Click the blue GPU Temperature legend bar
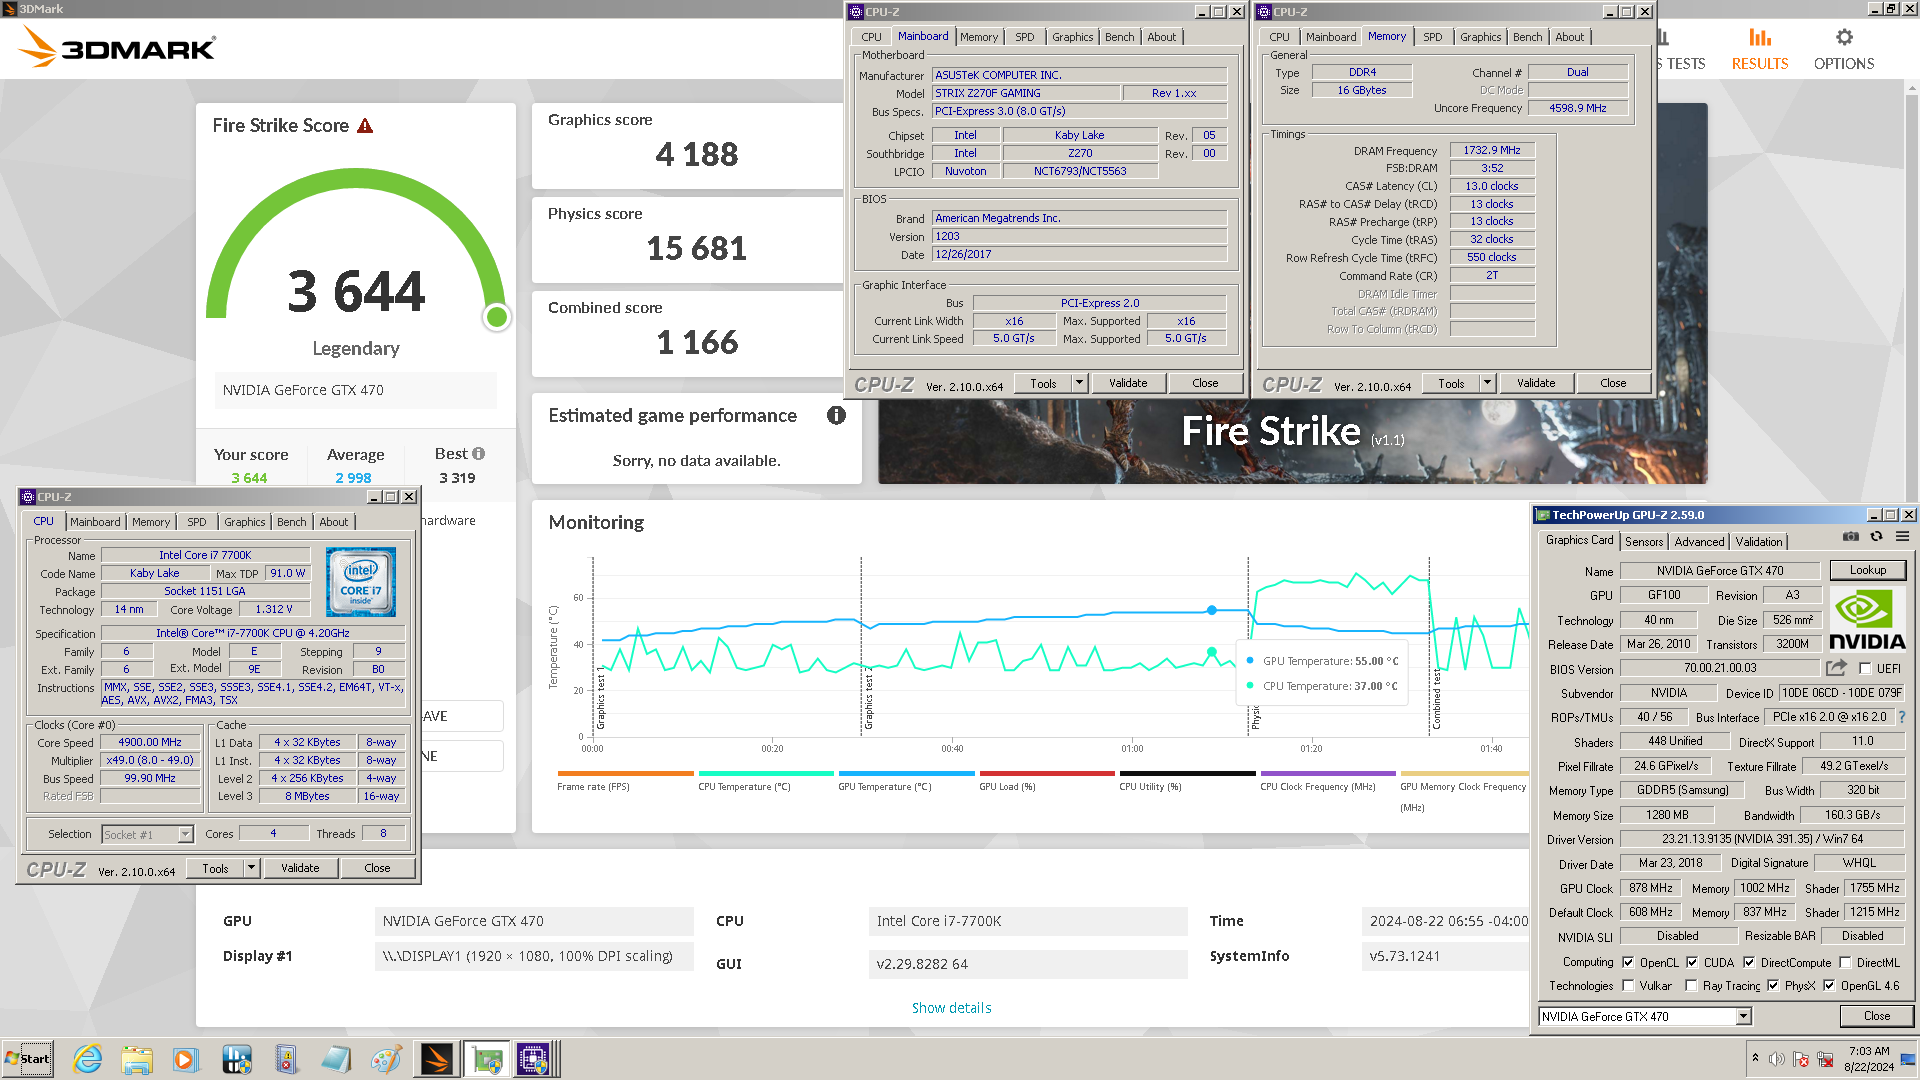 point(906,773)
